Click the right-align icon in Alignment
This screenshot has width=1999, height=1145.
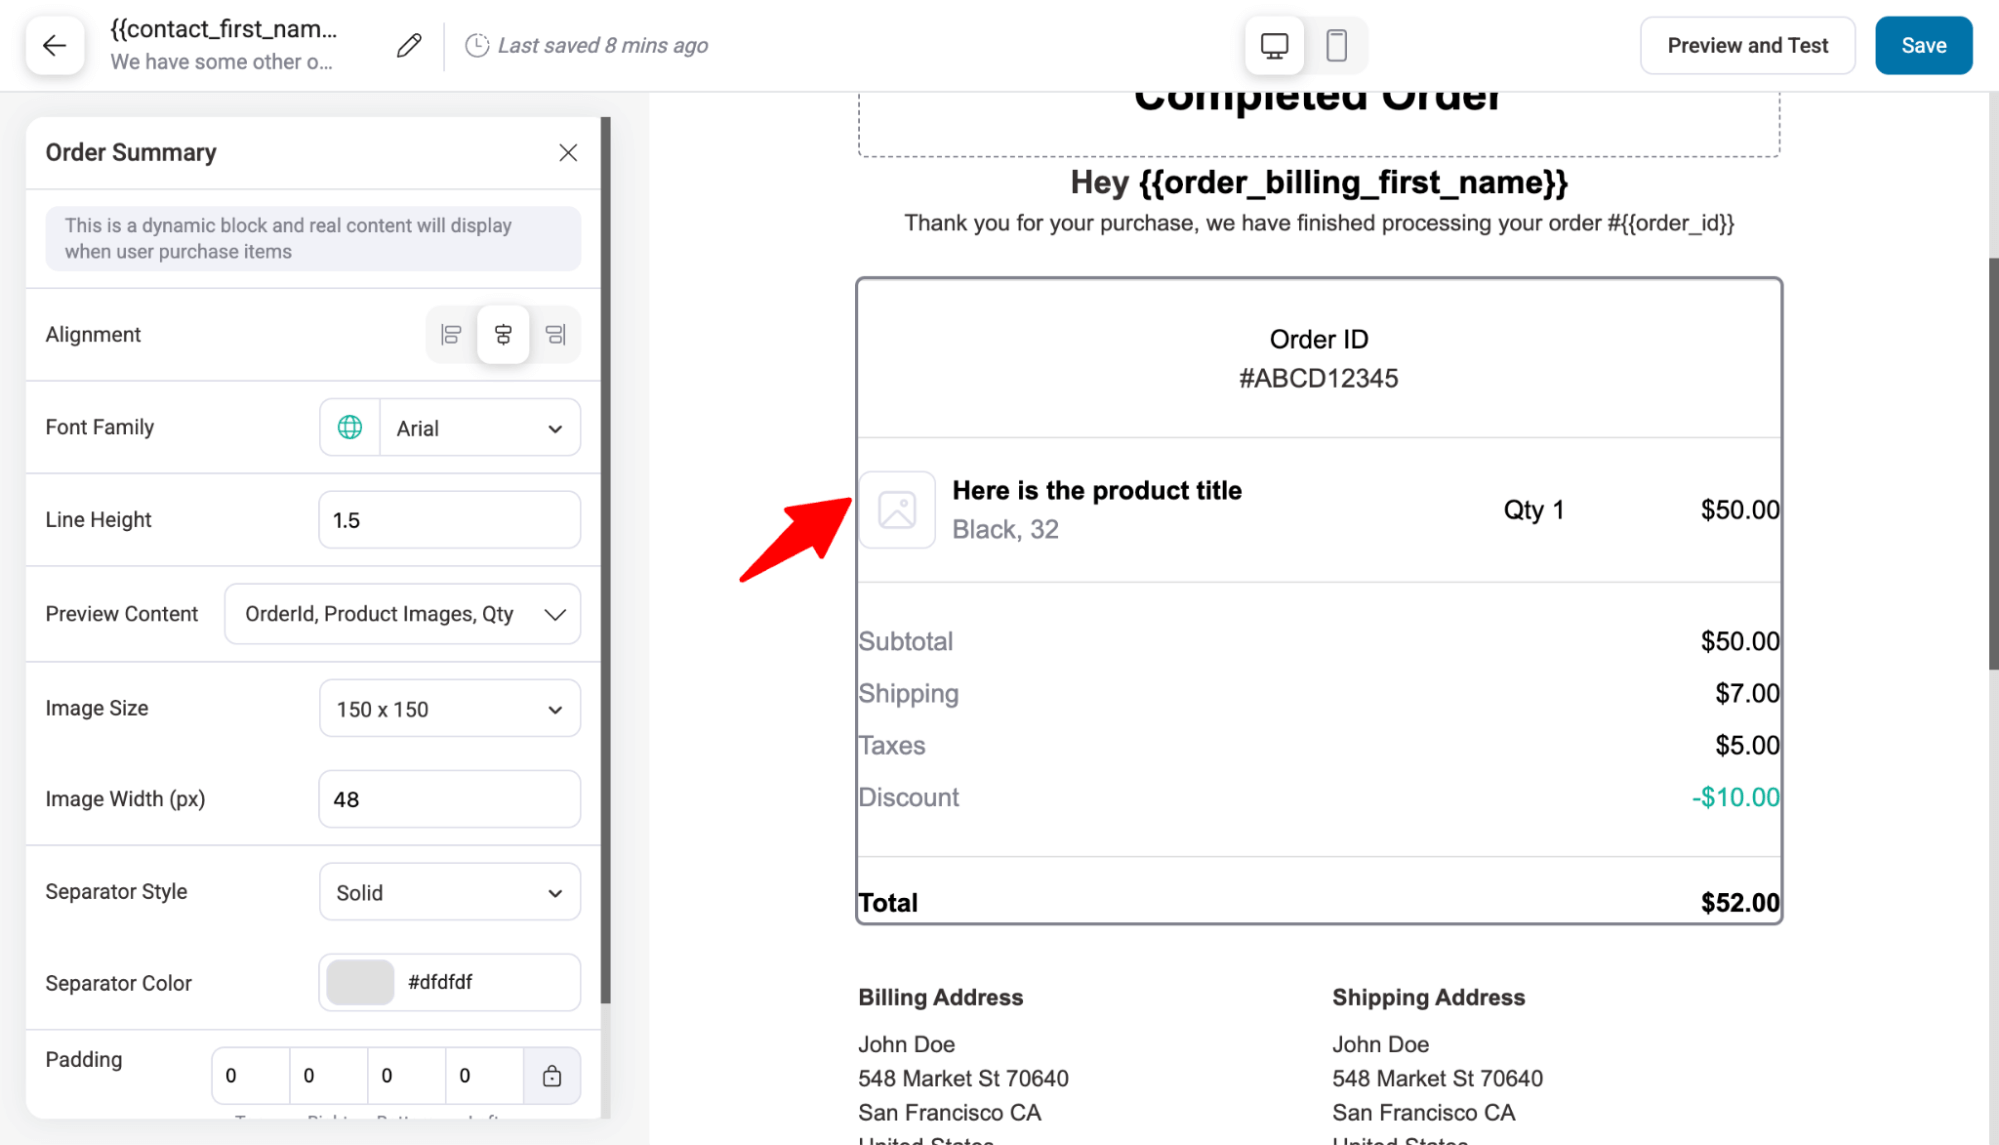pyautogui.click(x=555, y=334)
